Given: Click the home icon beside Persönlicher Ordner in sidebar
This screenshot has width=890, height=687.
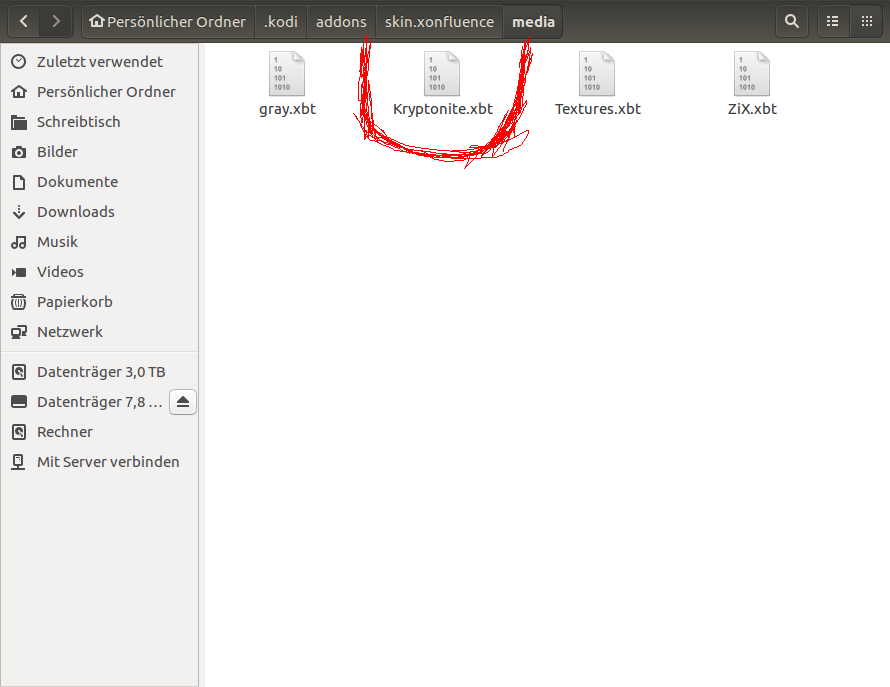Looking at the screenshot, I should tap(19, 92).
